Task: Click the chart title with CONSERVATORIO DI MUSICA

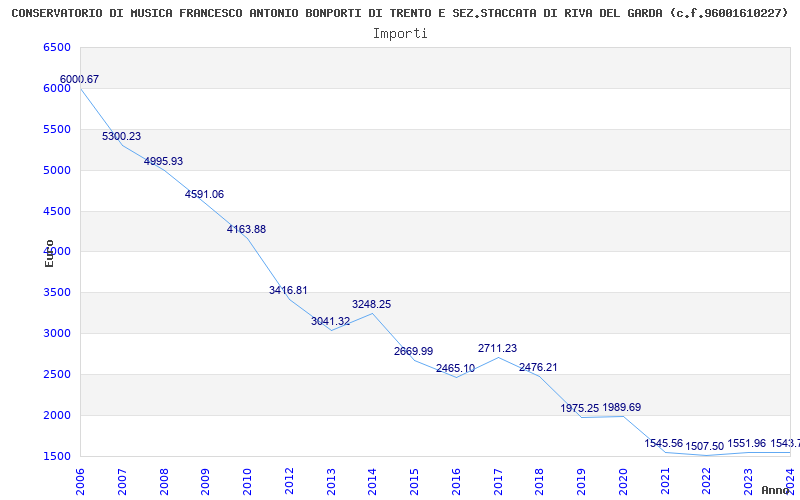Action: tap(400, 14)
